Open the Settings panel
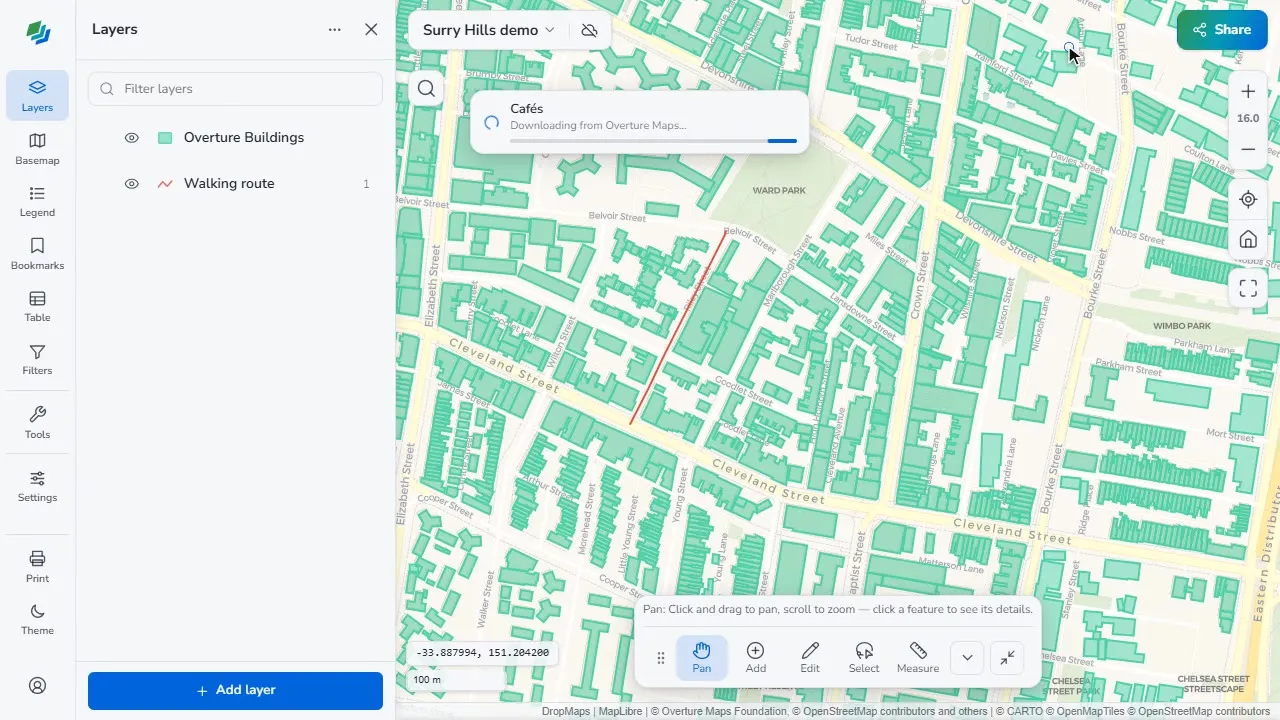The image size is (1280, 720). point(37,486)
